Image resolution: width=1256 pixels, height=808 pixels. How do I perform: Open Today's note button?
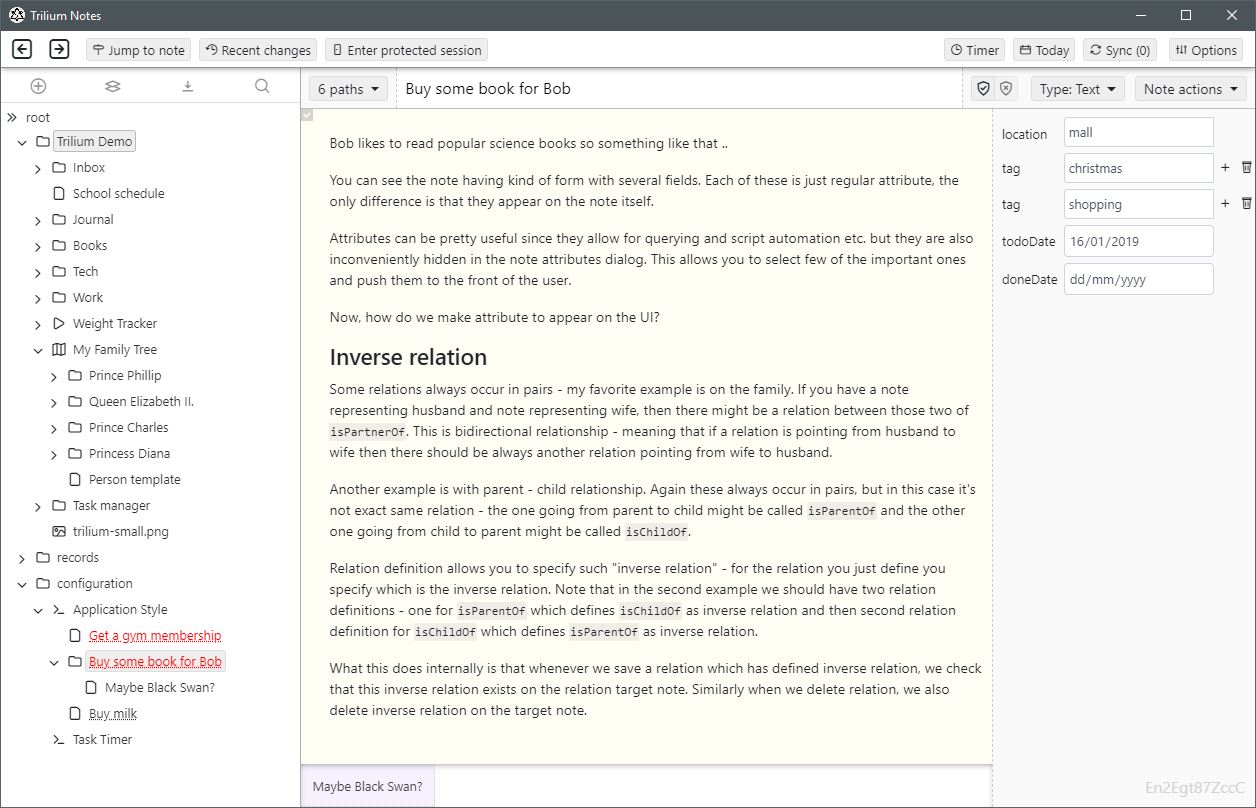[1044, 50]
